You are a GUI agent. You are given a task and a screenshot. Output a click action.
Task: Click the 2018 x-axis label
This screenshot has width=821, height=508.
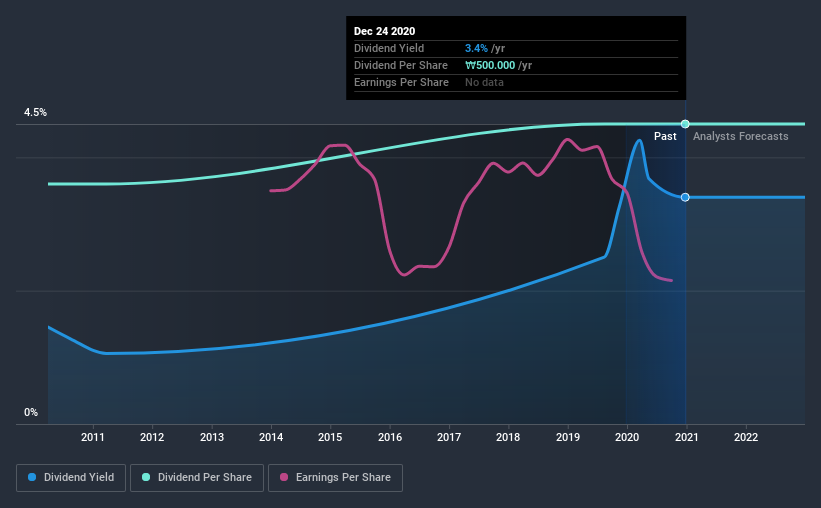[x=508, y=437]
